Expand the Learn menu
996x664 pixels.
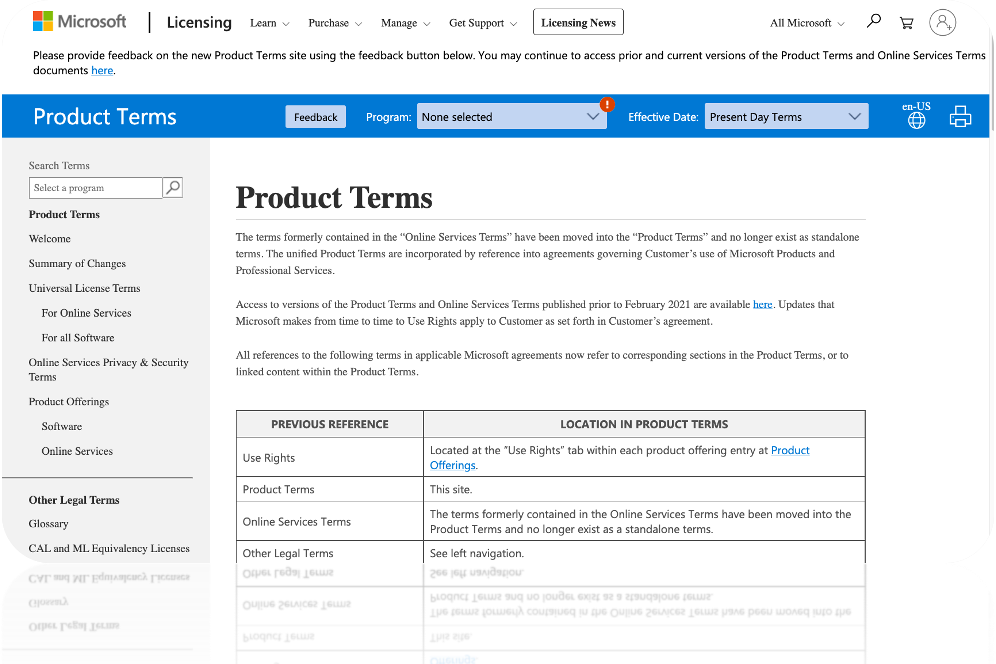[269, 23]
